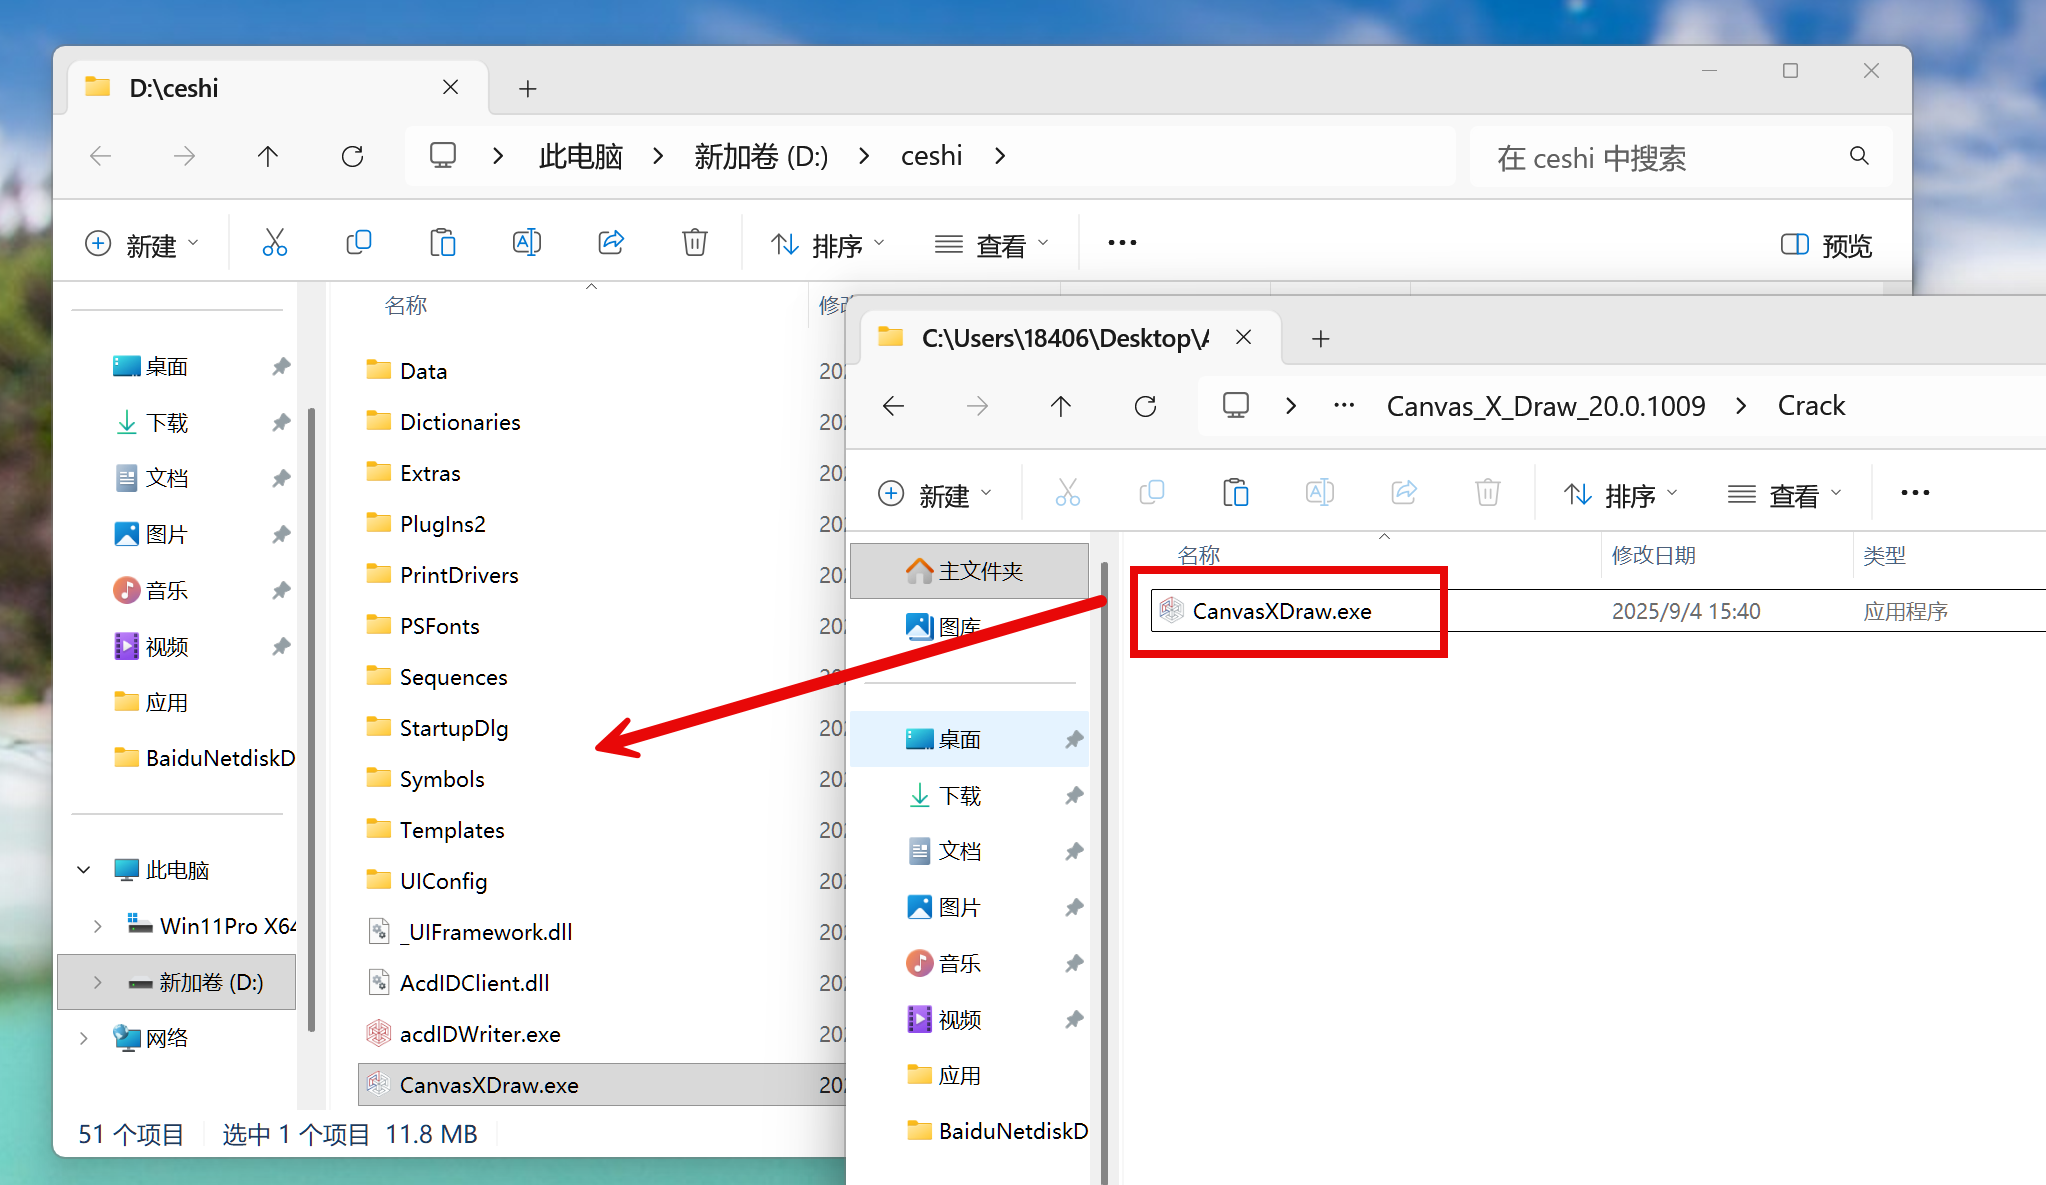Open the 查看 view dropdown in Crack window
2046x1185 pixels.
coord(1784,495)
